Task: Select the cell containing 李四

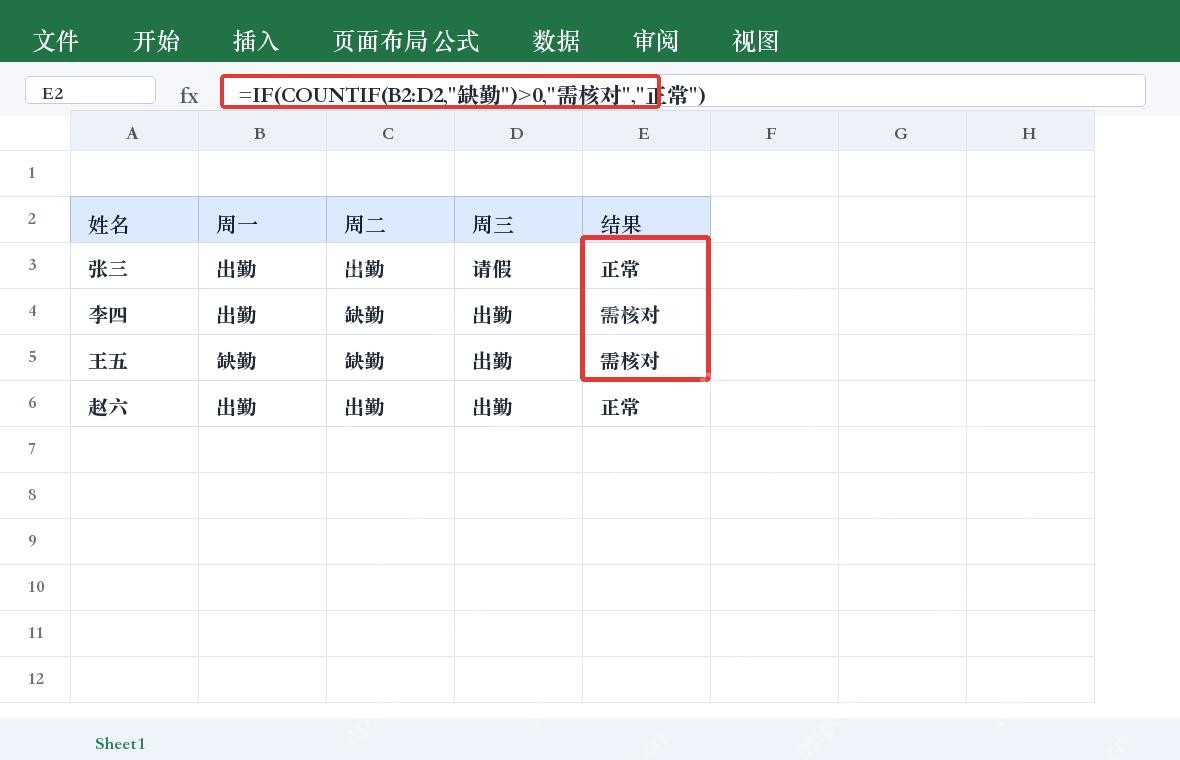Action: click(135, 312)
